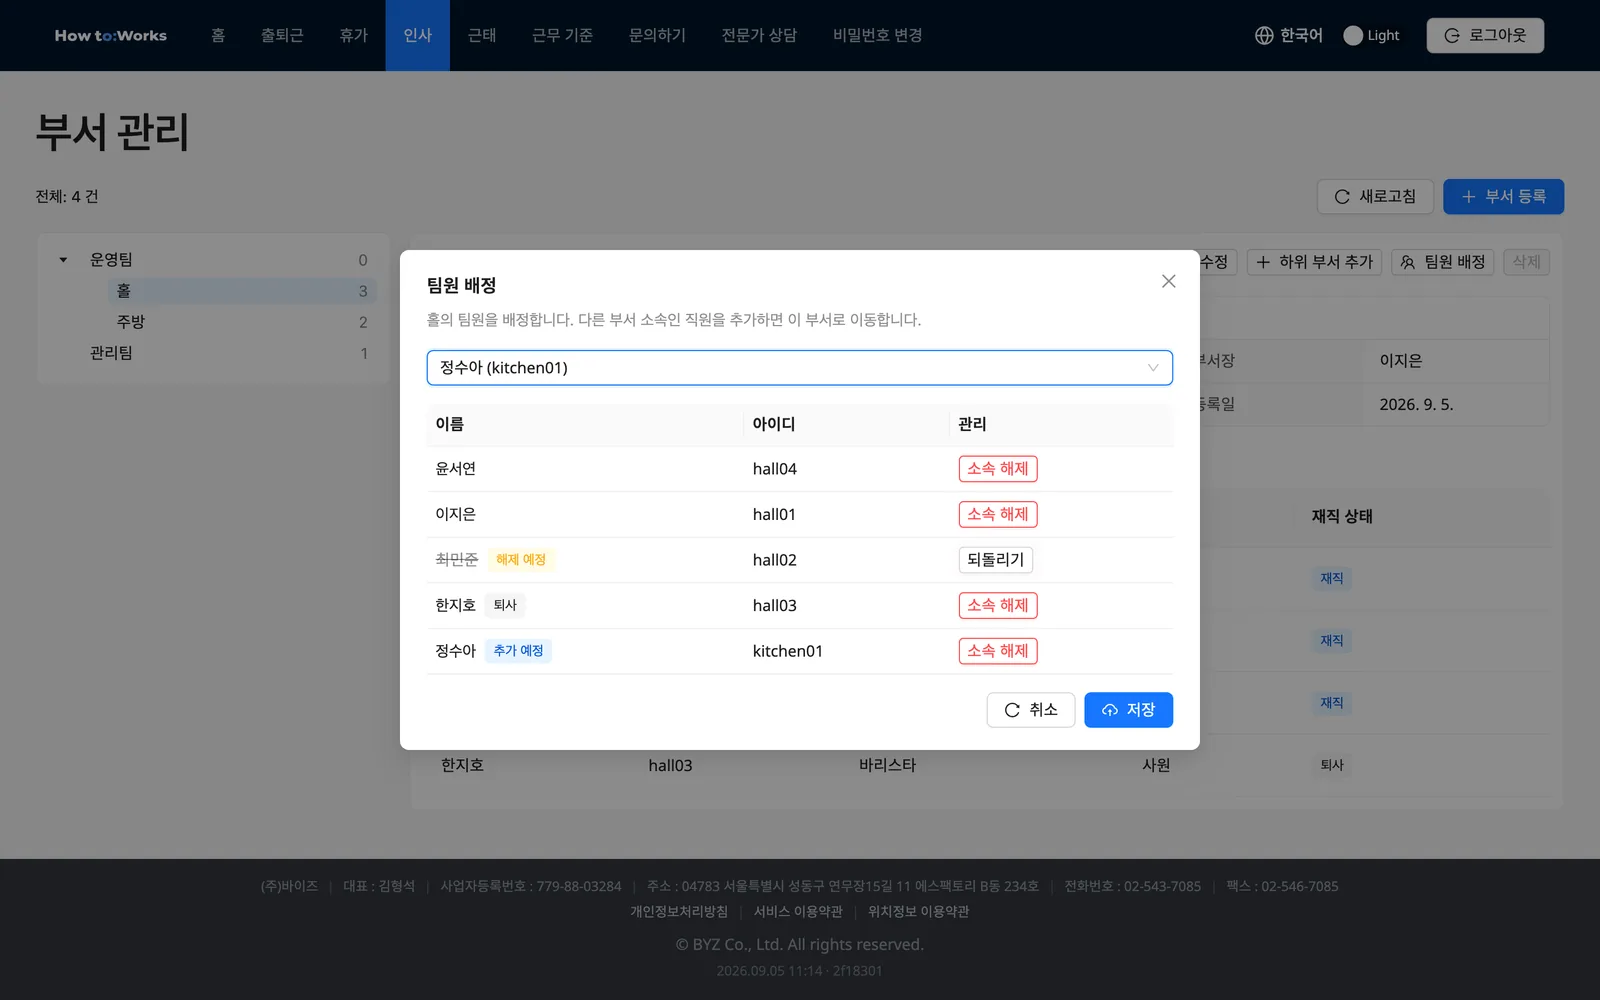Screen dimensions: 1600x1000
Task: Click the 하위 부서 추가 button
Action: [1314, 262]
